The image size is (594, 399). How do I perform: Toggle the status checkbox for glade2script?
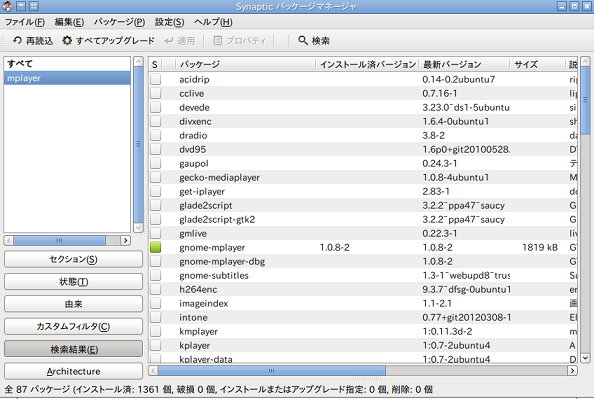pos(155,205)
